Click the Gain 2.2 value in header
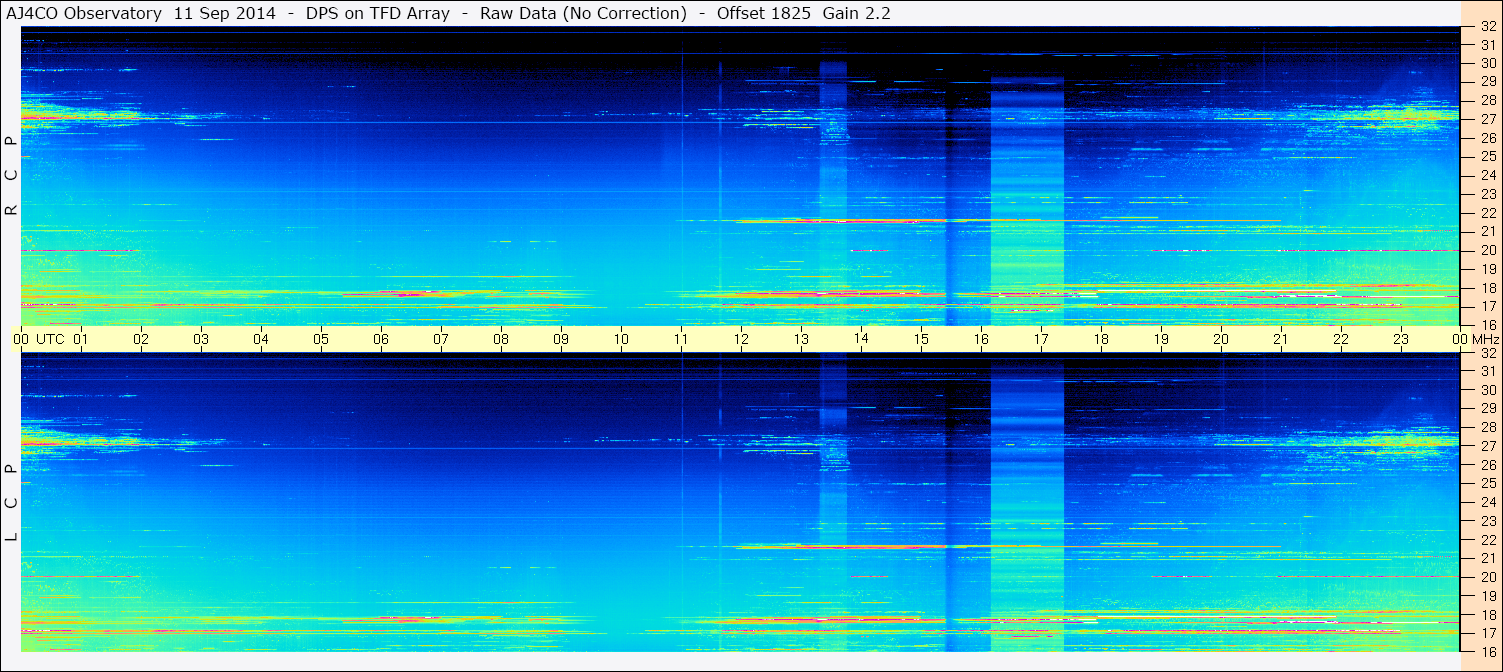The width and height of the screenshot is (1503, 672). (x=856, y=13)
